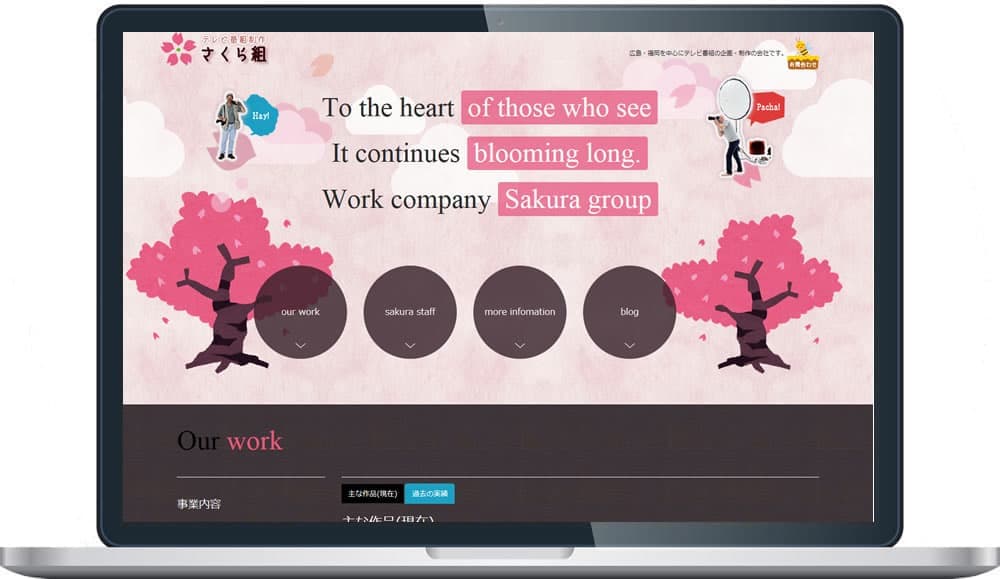Image resolution: width=1000 pixels, height=579 pixels.
Task: Switch to the 主な作品(現在) tab
Action: pyautogui.click(x=372, y=494)
